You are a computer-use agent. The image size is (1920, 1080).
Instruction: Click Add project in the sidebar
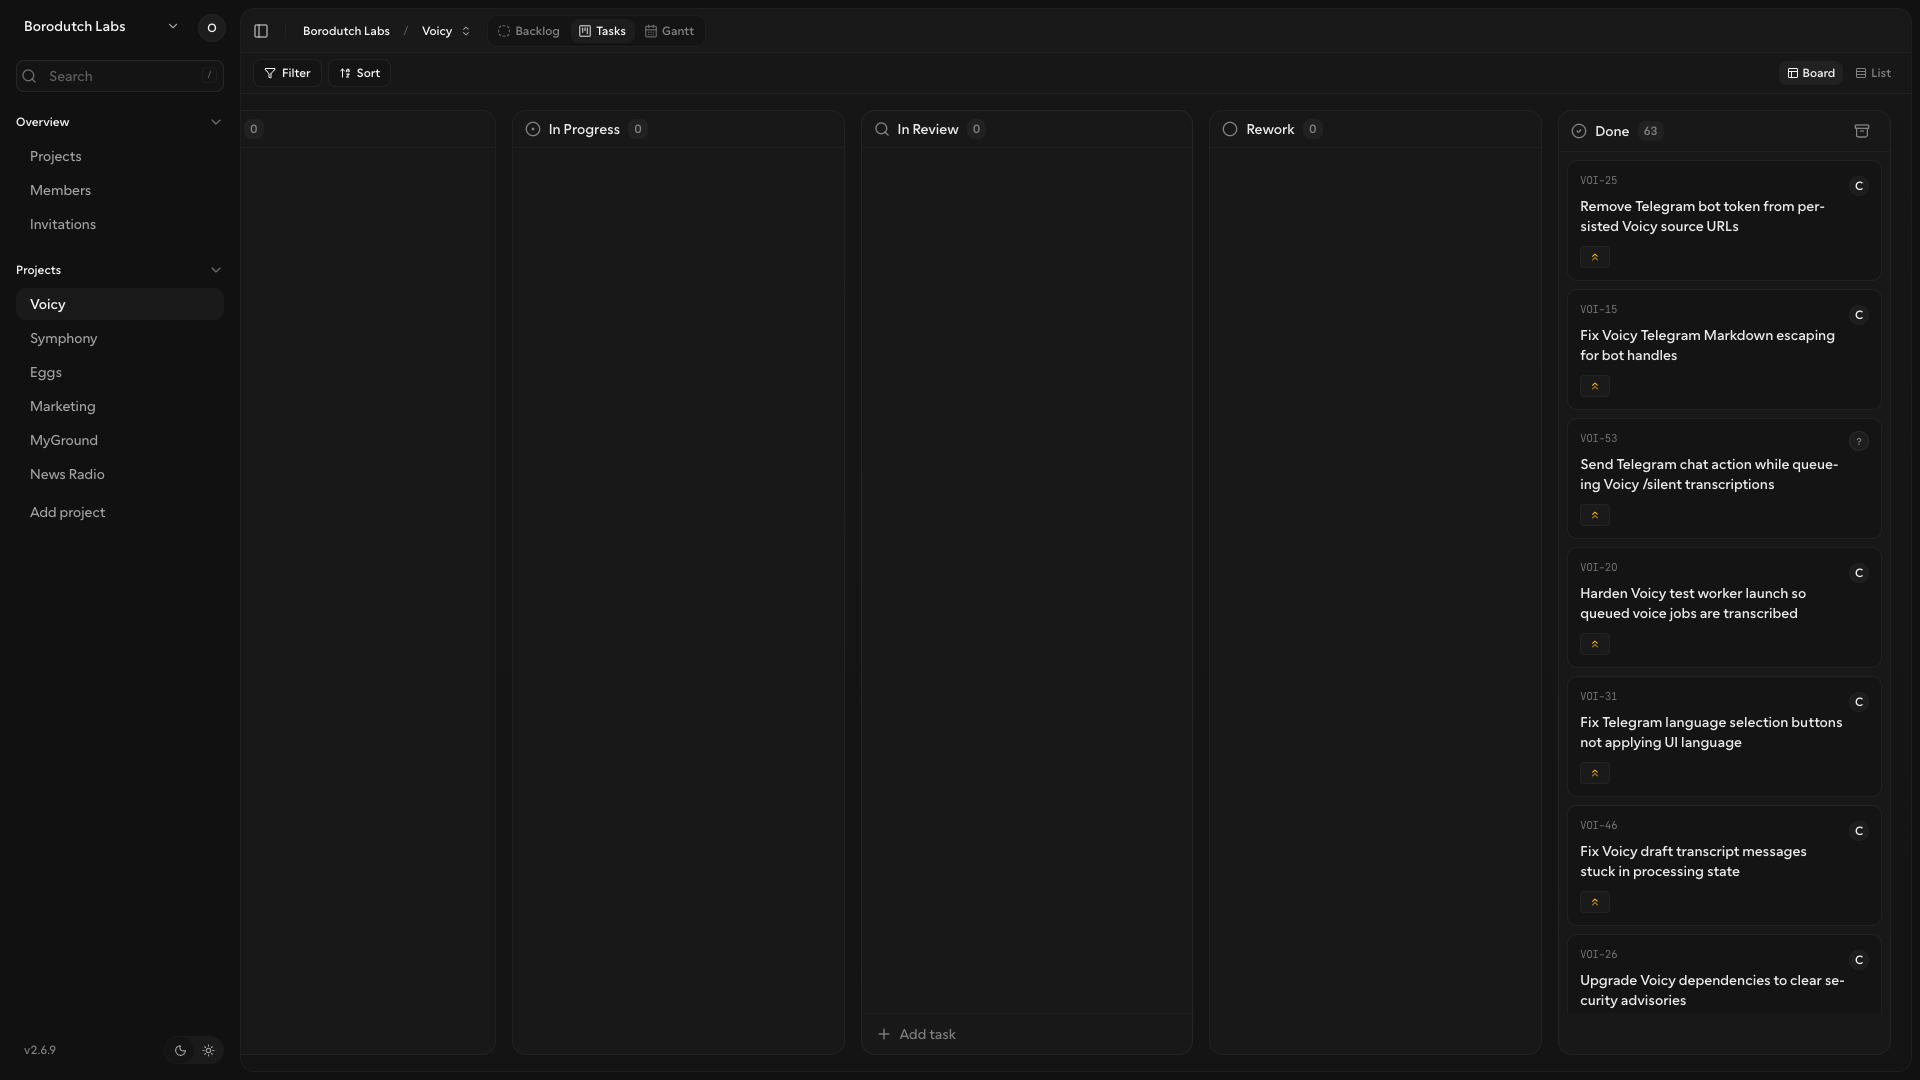pyautogui.click(x=120, y=512)
